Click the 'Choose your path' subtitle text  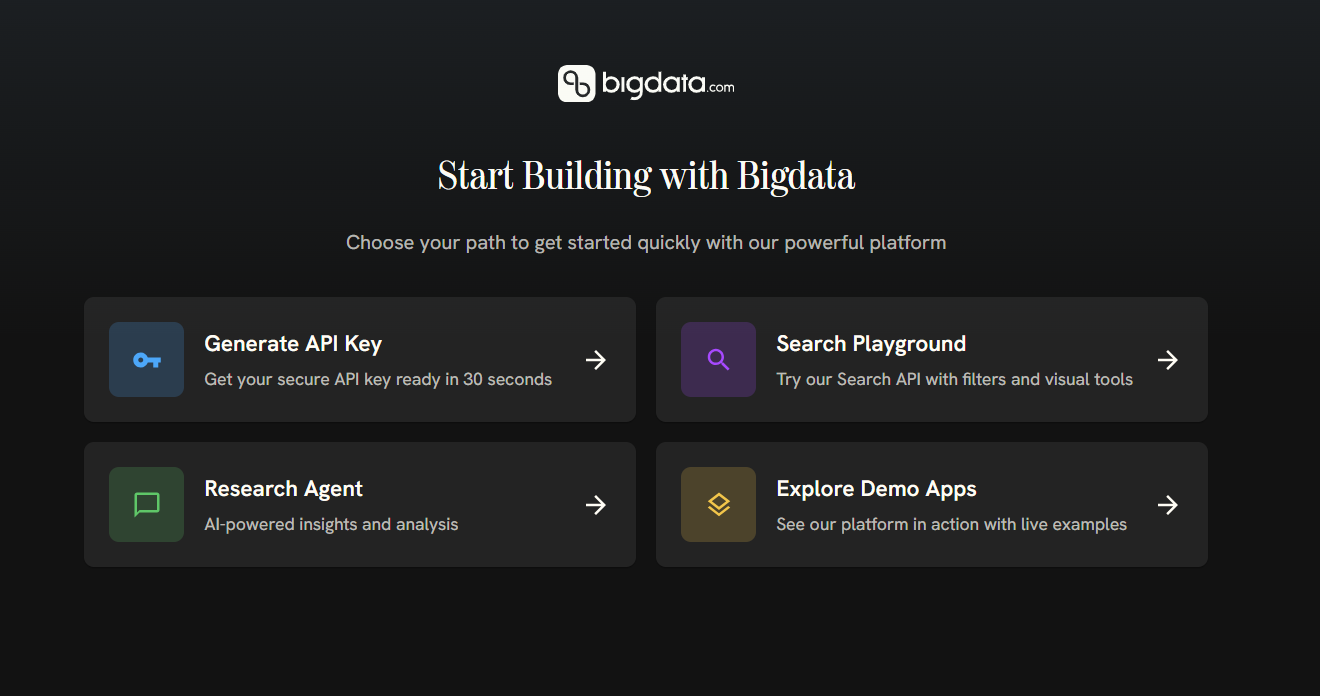(x=646, y=243)
